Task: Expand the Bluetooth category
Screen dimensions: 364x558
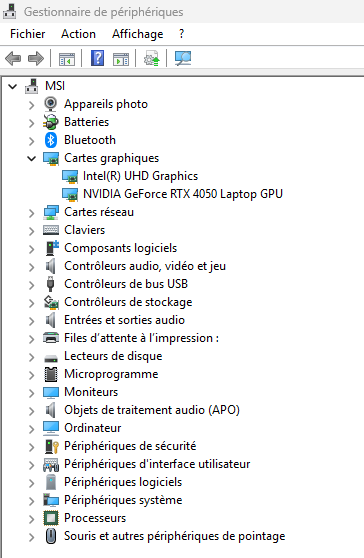Action: tap(32, 141)
